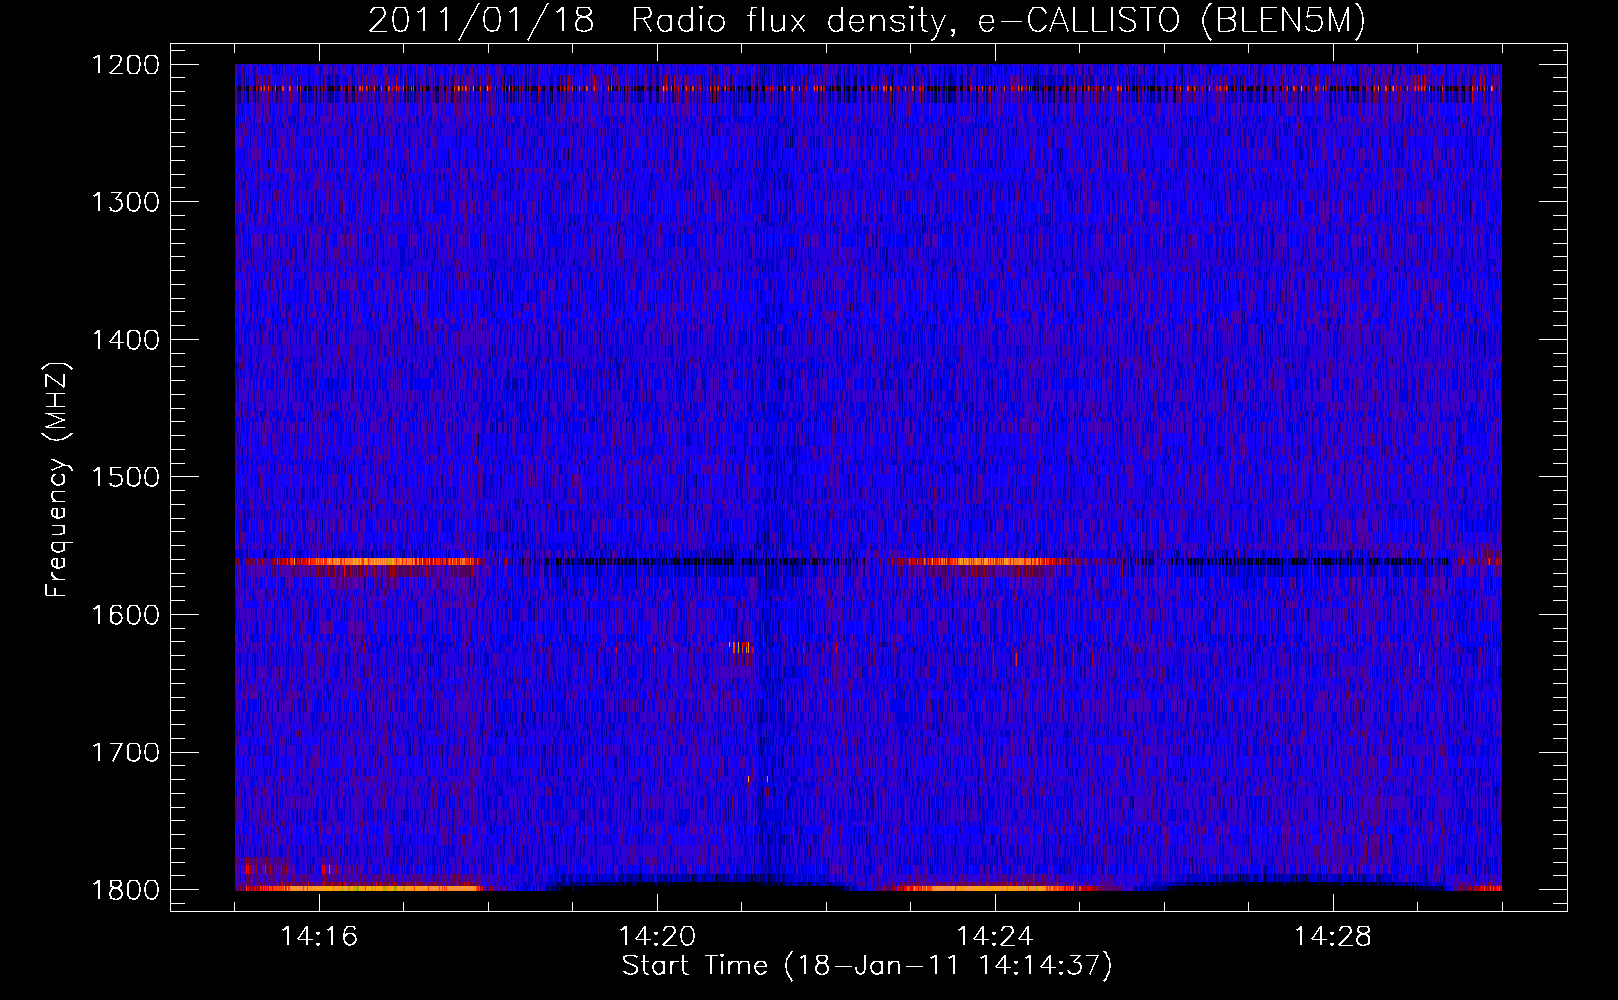This screenshot has width=1618, height=1000.
Task: Click the 1600 frequency tick label
Action: tap(125, 615)
